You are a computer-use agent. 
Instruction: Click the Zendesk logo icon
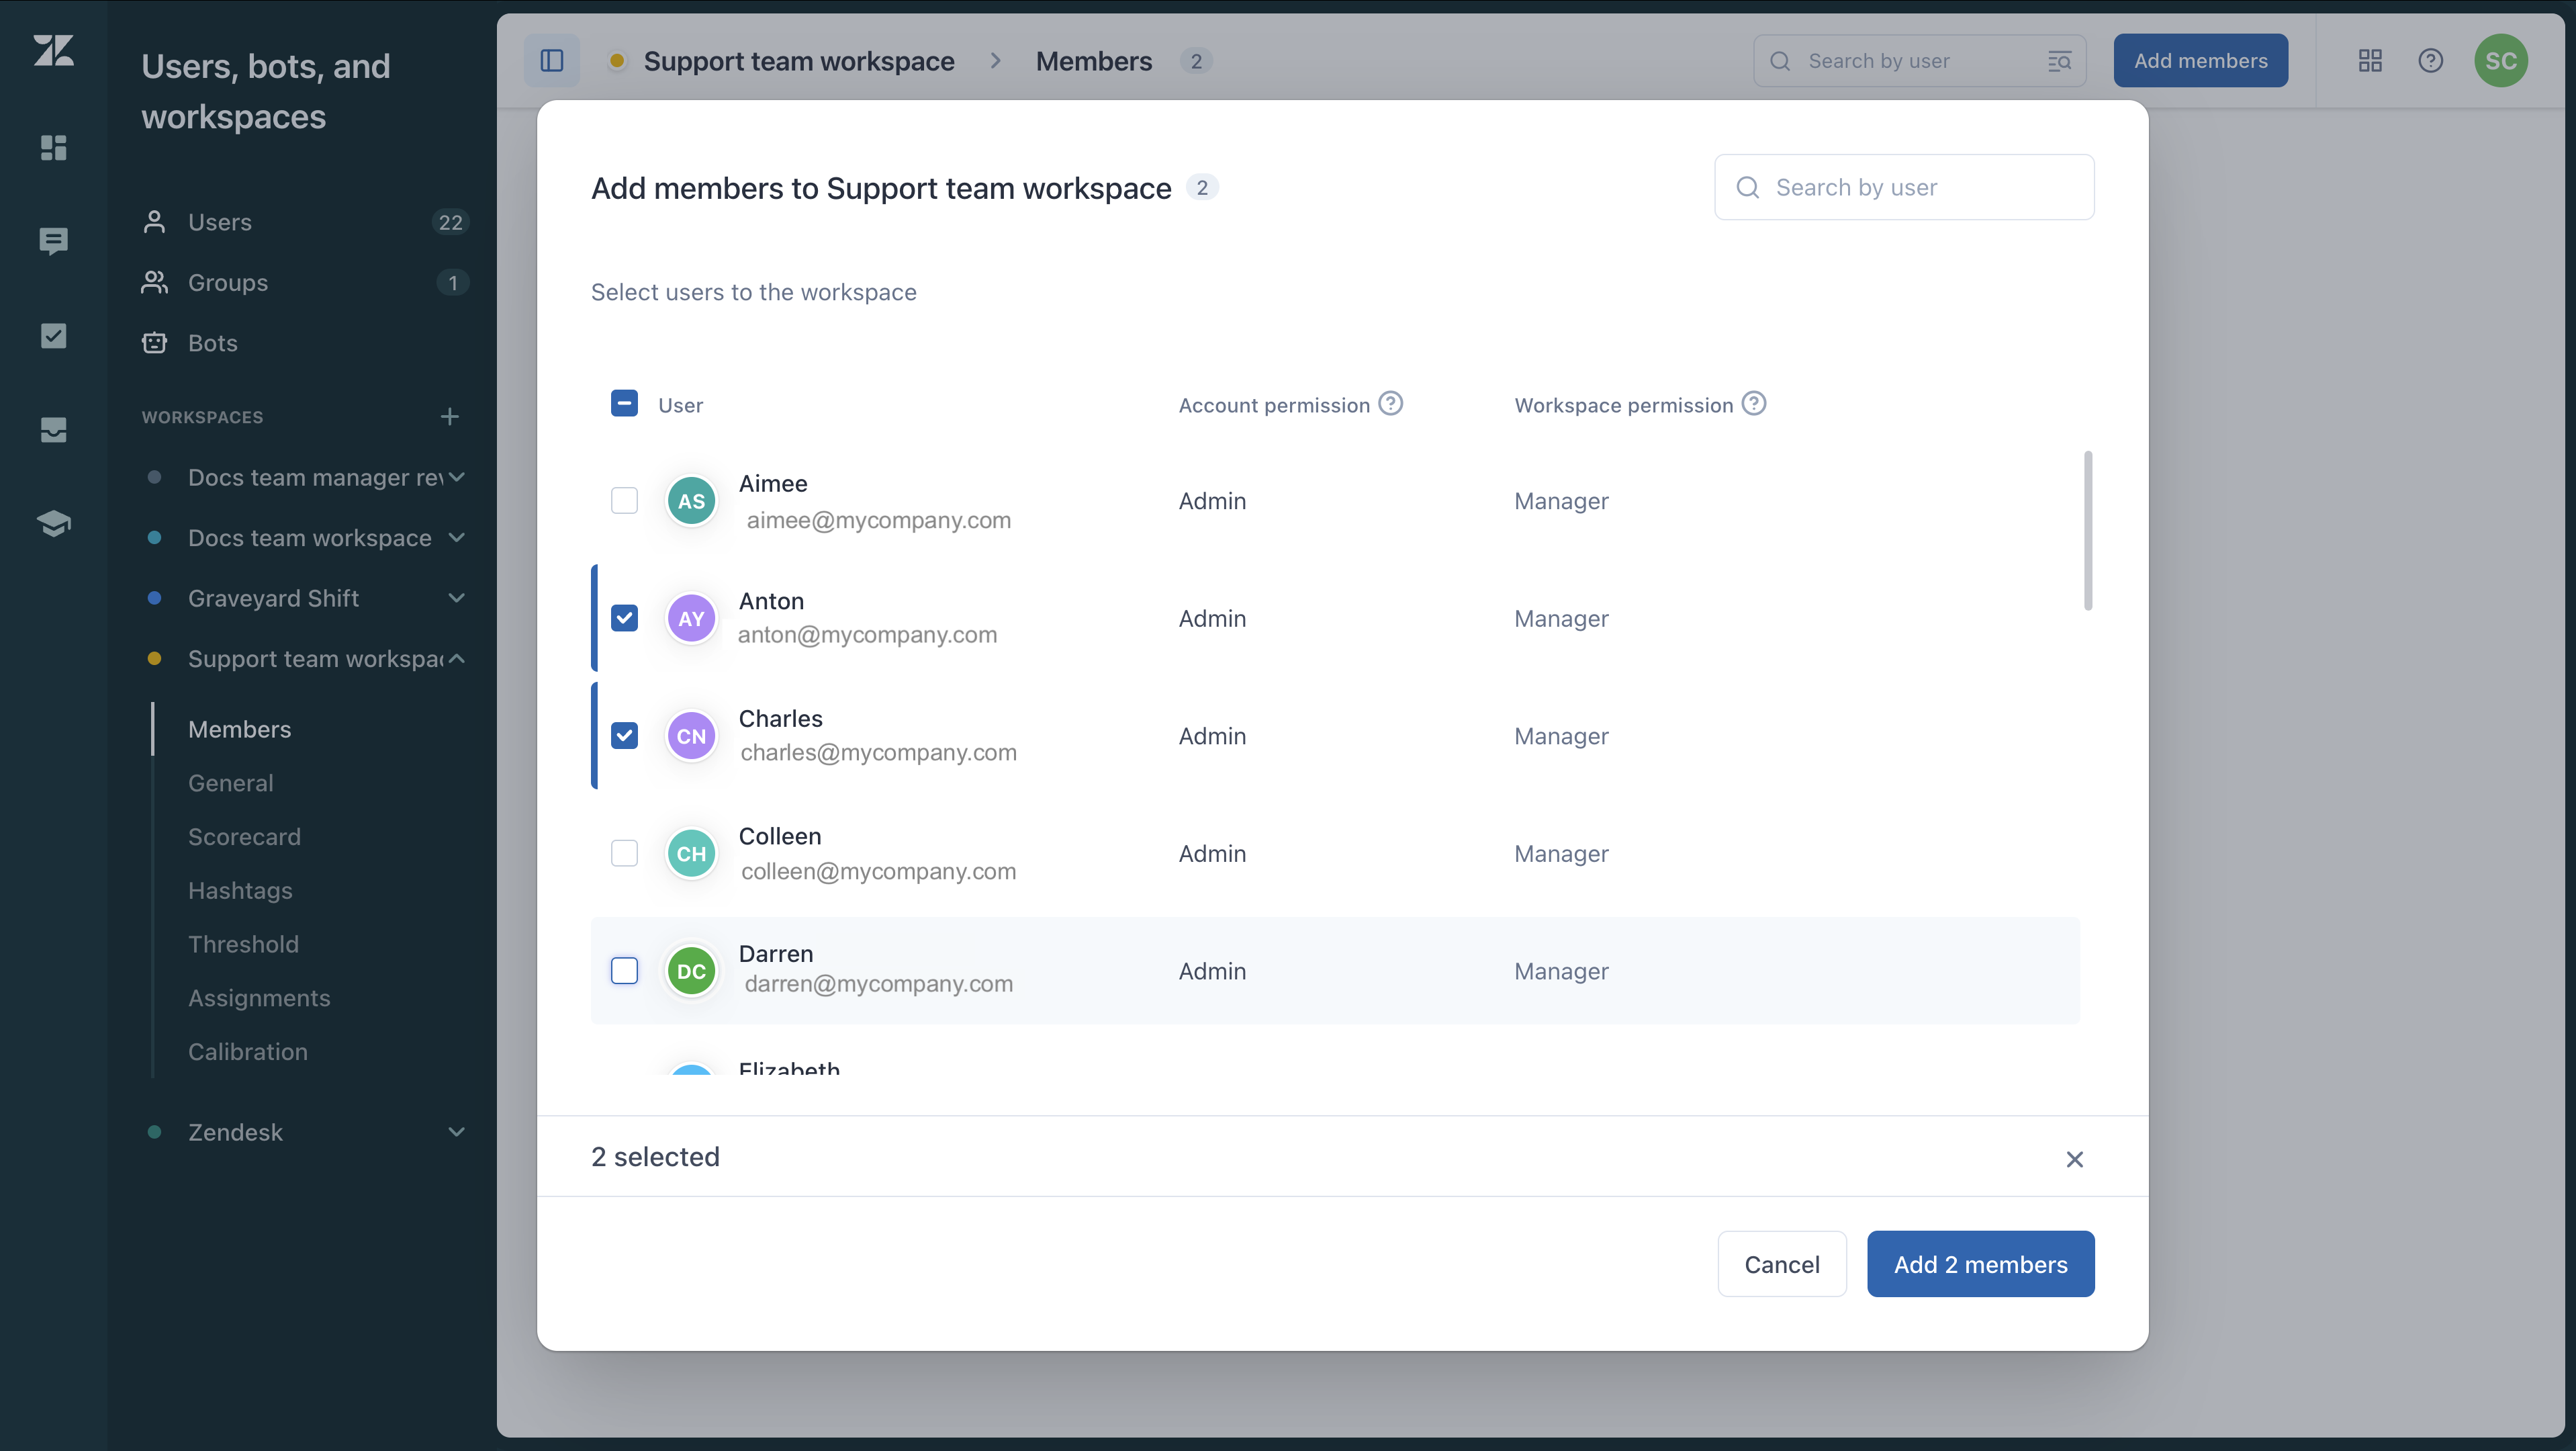coord(54,51)
